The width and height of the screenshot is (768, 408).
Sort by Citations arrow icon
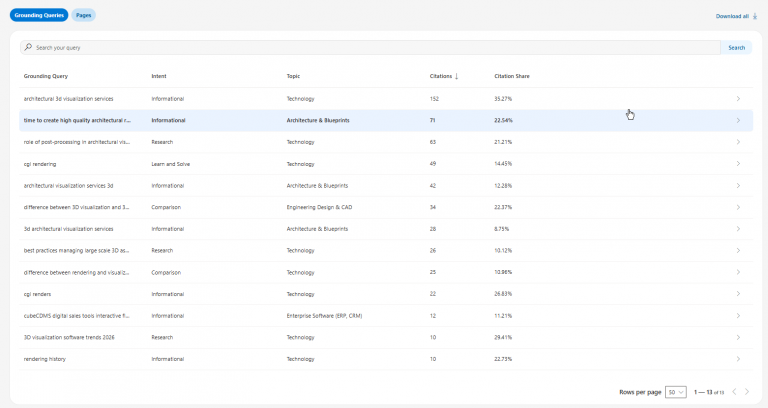(456, 76)
